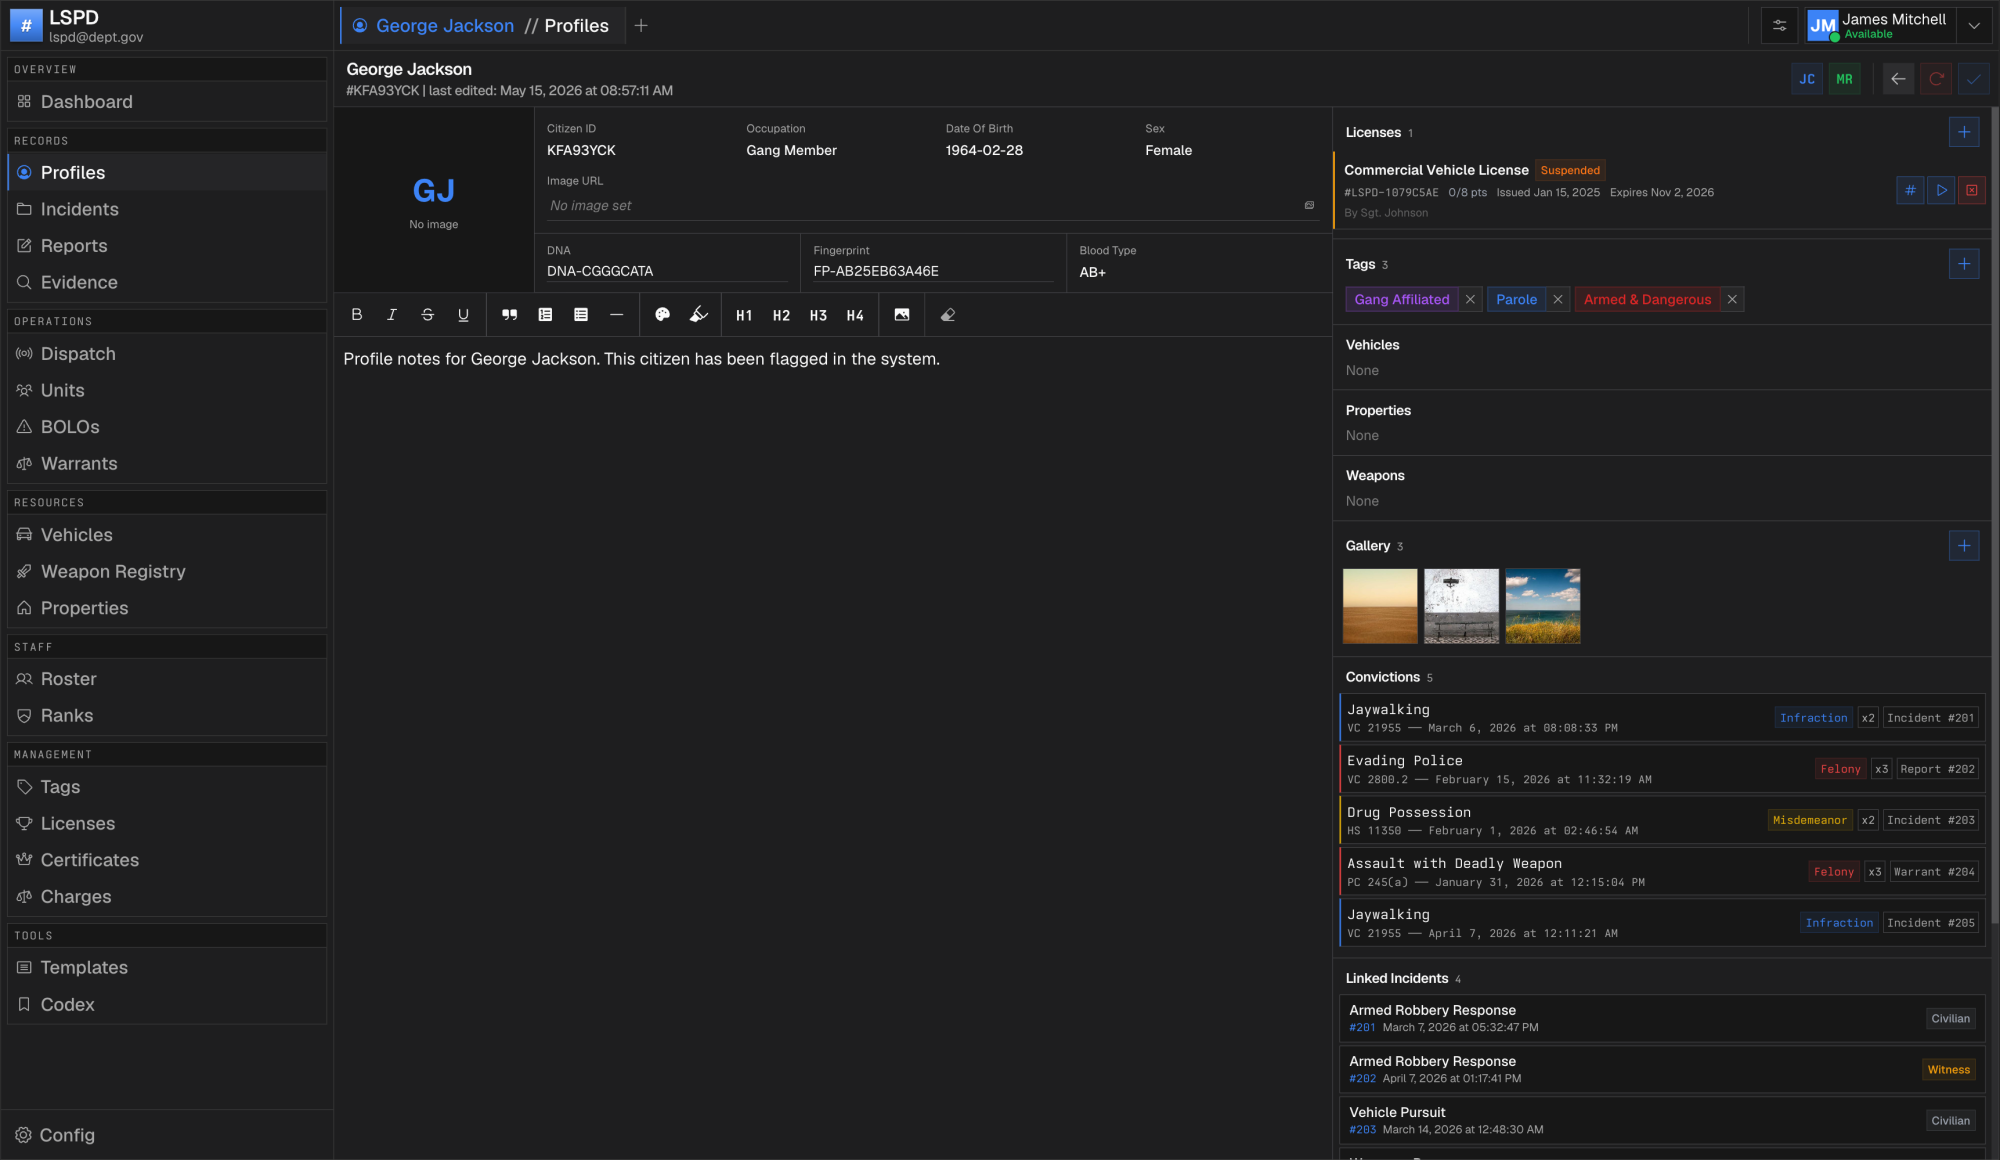Reinstate license with the play icon

(x=1941, y=191)
